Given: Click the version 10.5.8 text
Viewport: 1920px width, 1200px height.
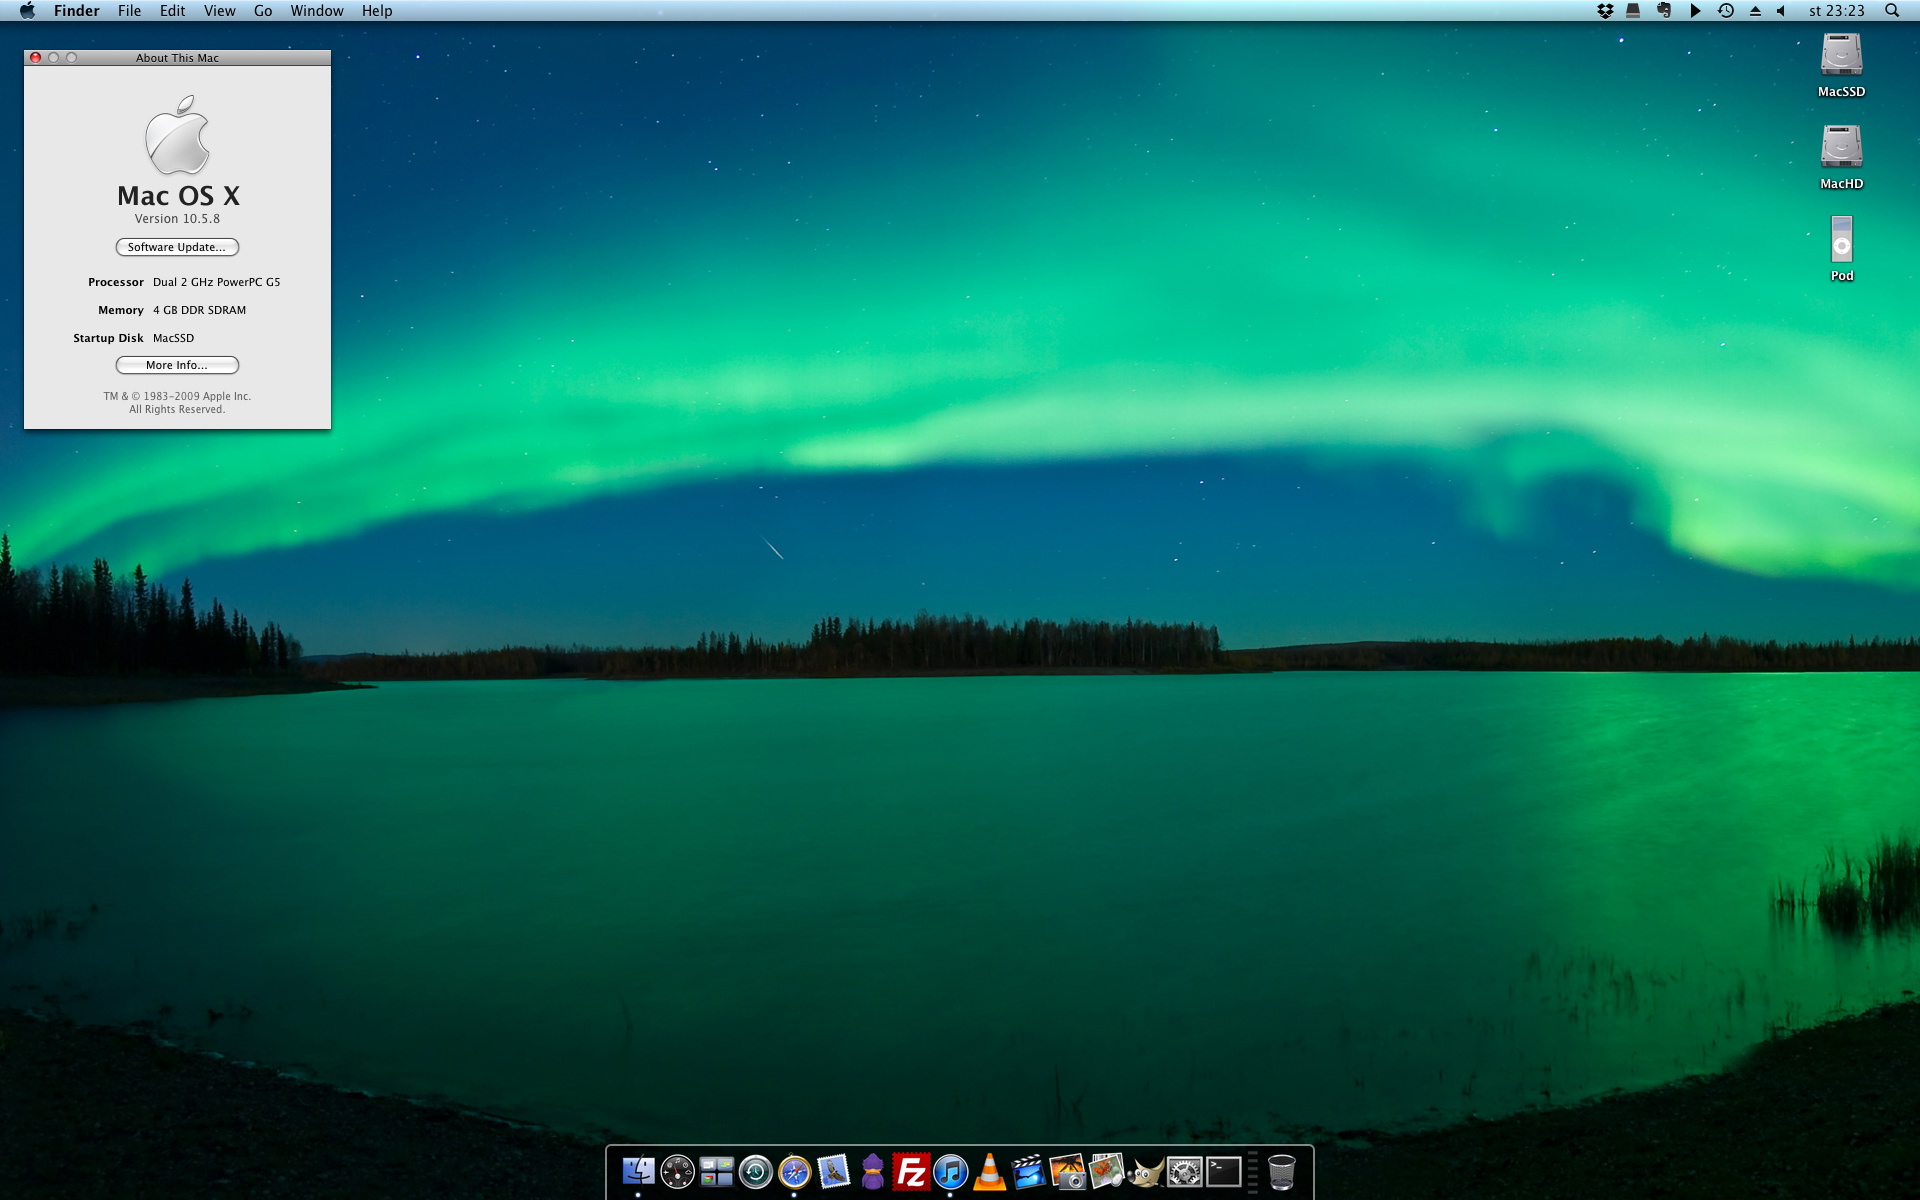Looking at the screenshot, I should pos(177,219).
